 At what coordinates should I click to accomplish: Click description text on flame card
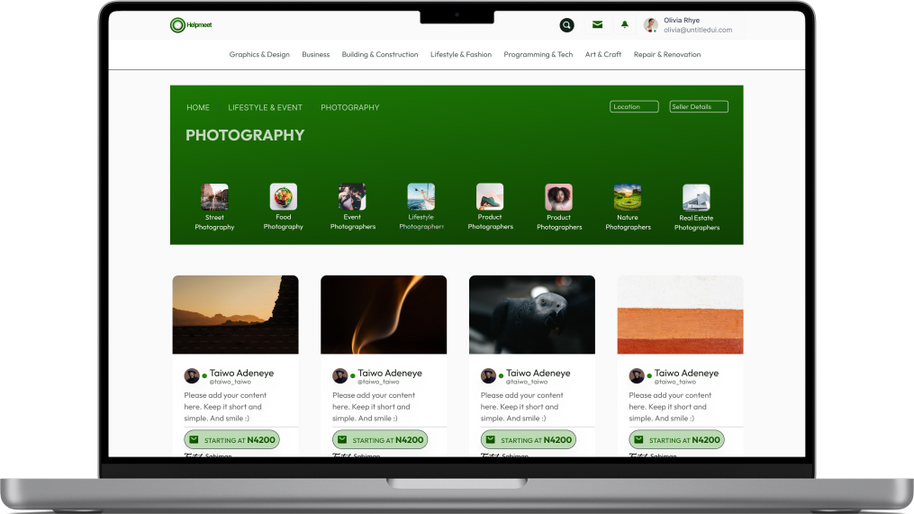click(x=374, y=407)
